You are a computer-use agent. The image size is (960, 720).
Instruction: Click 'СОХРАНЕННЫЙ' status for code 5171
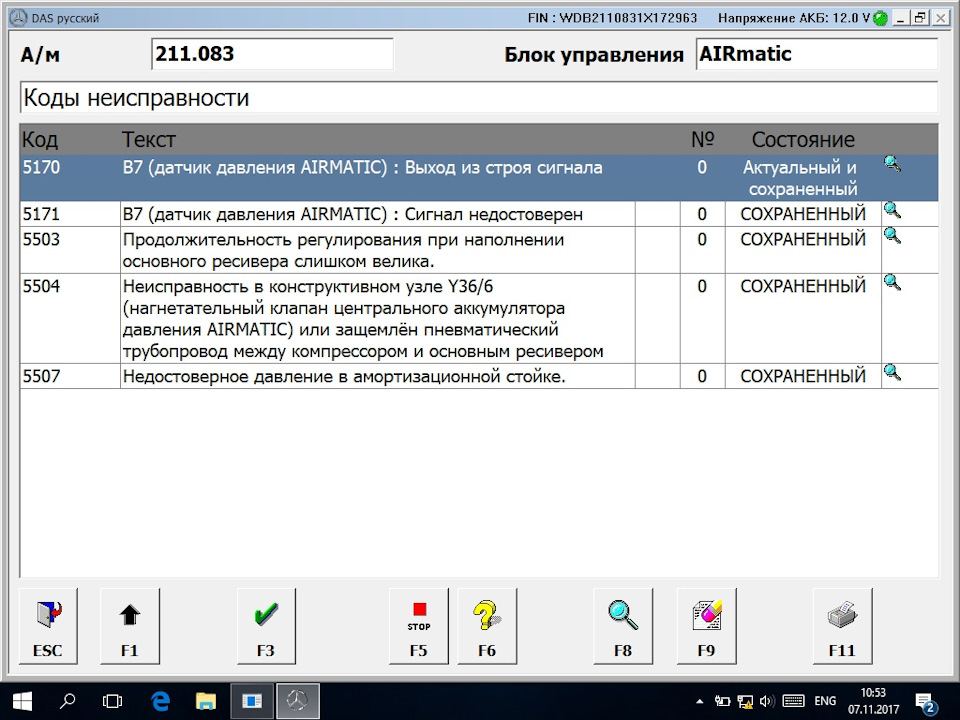point(803,214)
